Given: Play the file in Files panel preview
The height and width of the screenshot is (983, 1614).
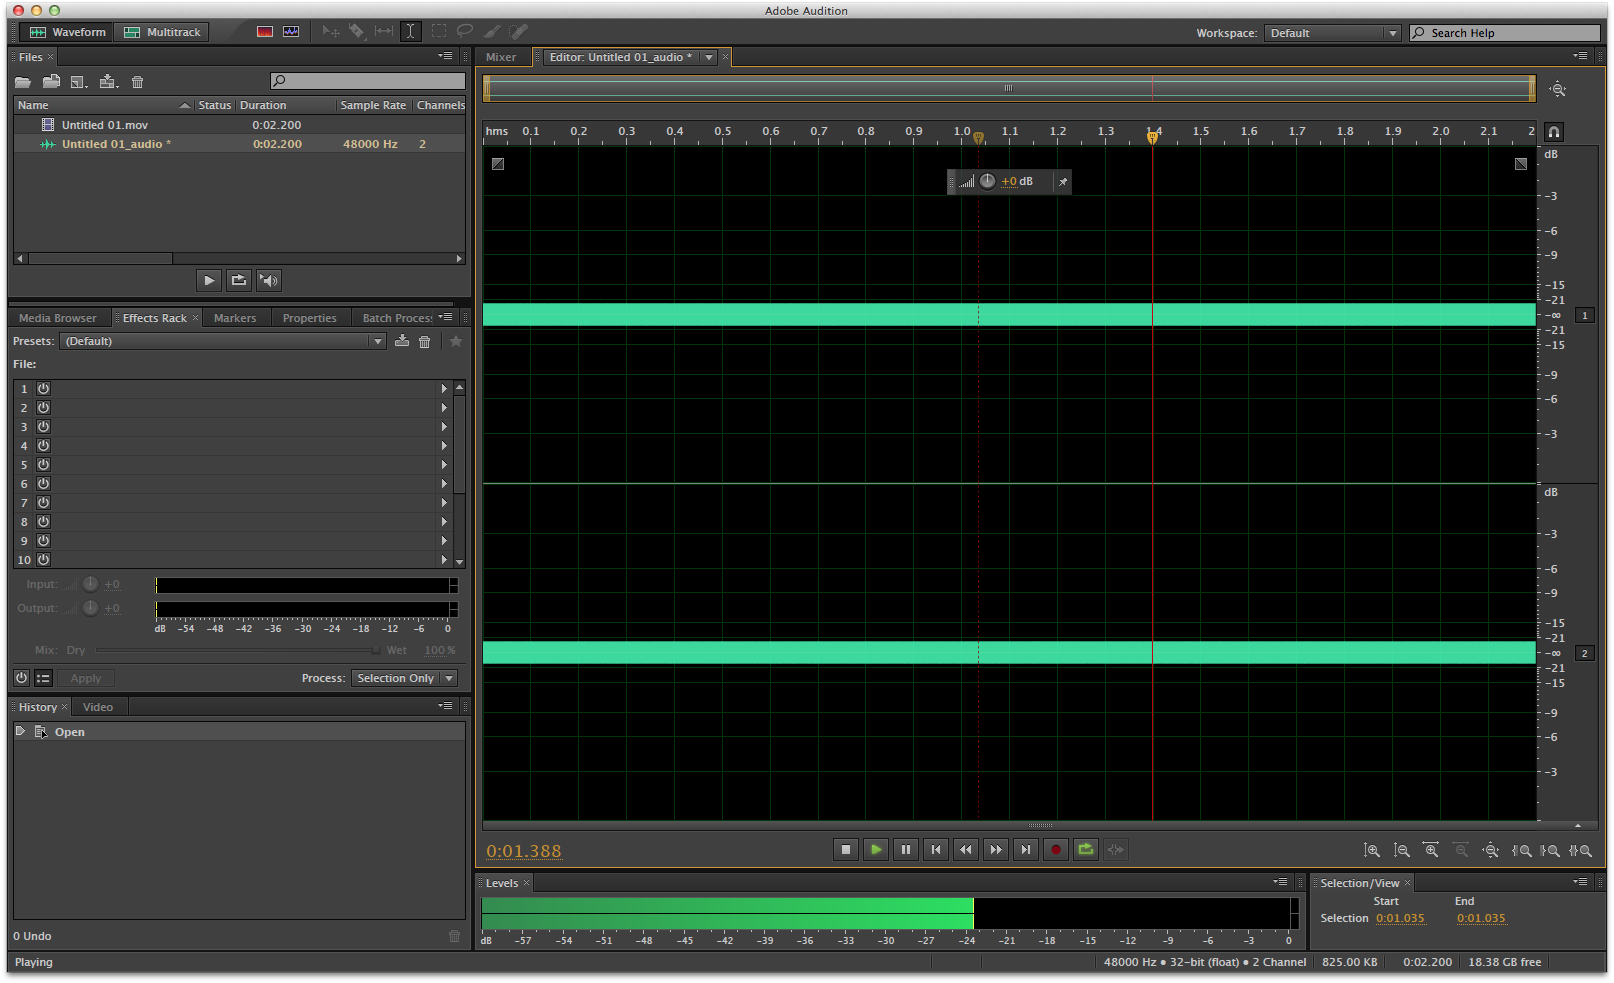Looking at the screenshot, I should pos(209,281).
